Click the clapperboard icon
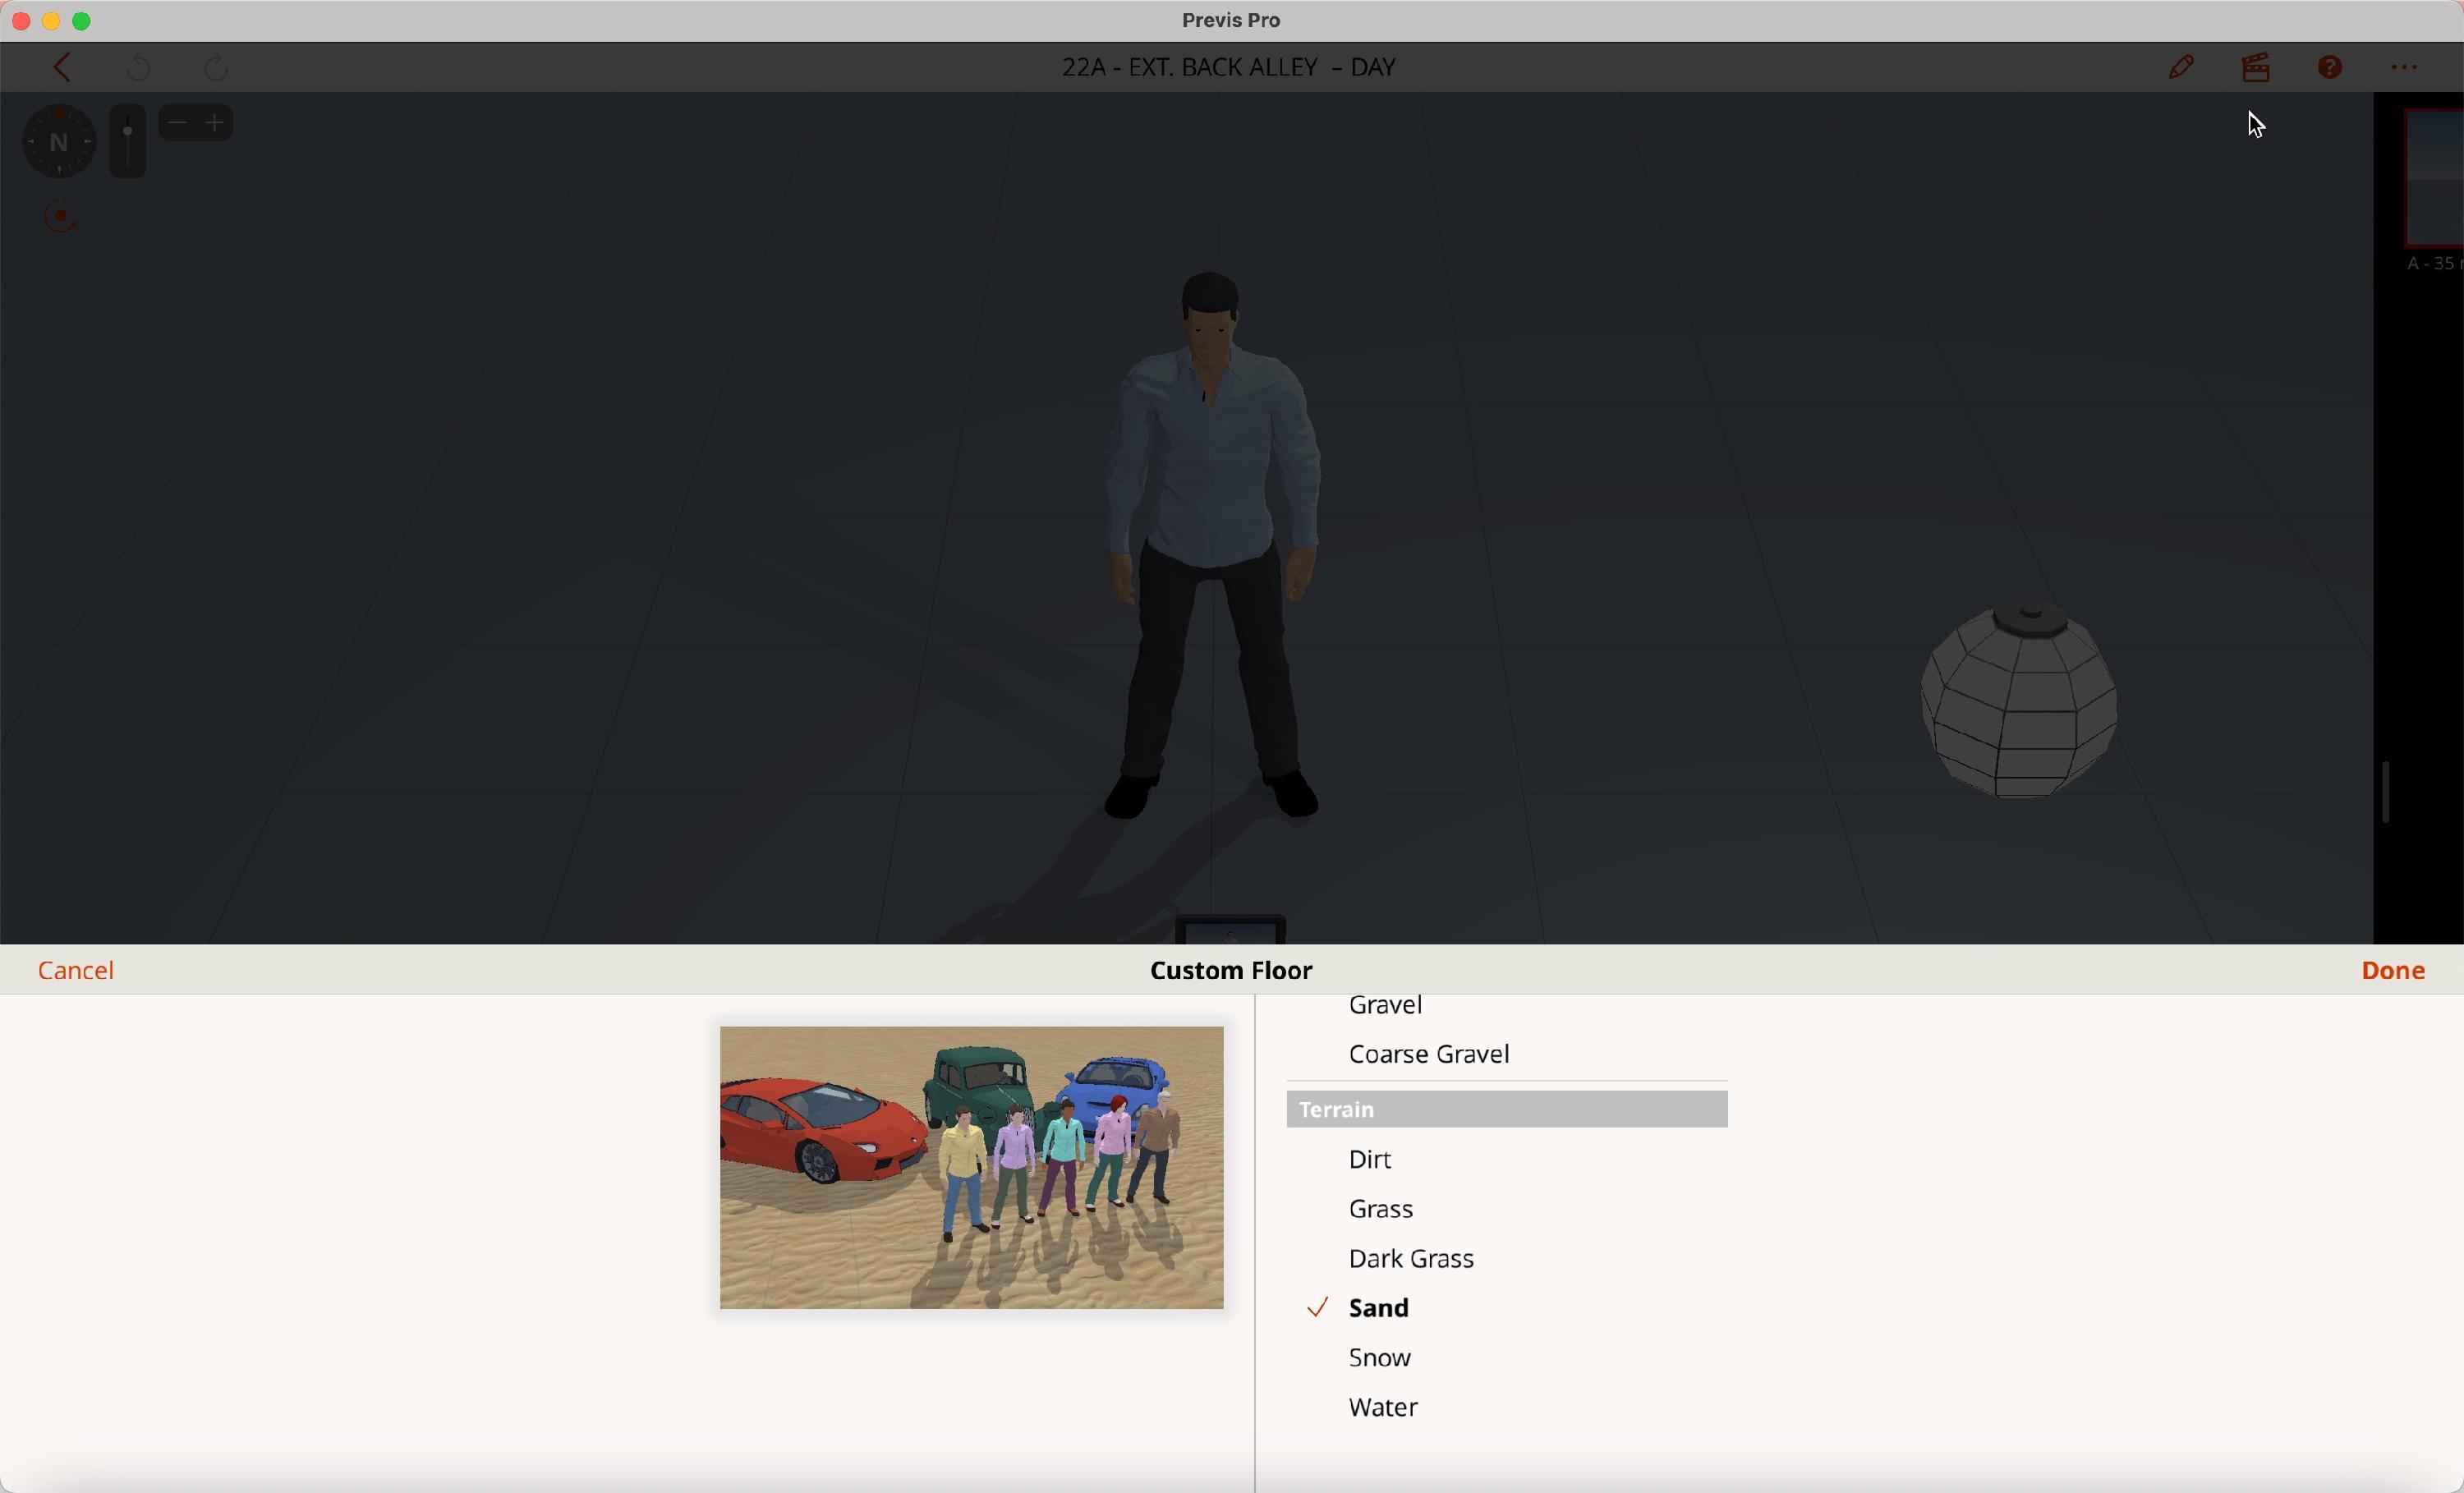This screenshot has height=1493, width=2464. pyautogui.click(x=2256, y=68)
